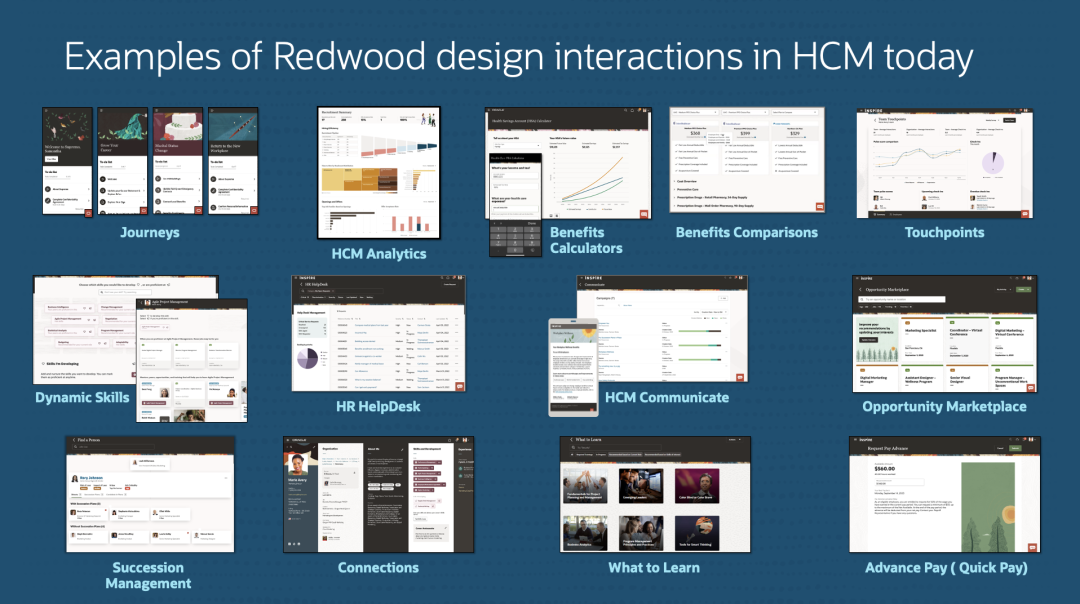This screenshot has height=604, width=1080.
Task: Open the 'Tools for Smart Thinking' card
Action: (696, 532)
